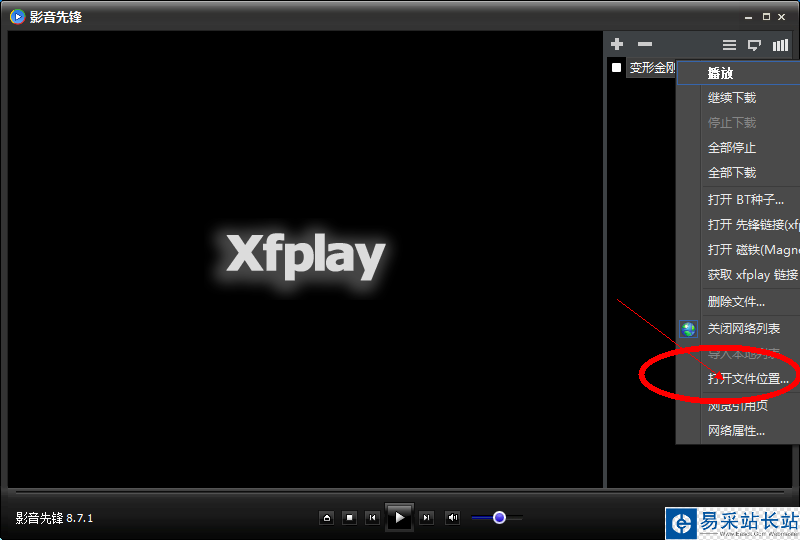Choose 关闭网络列表 in the context menu

point(738,329)
